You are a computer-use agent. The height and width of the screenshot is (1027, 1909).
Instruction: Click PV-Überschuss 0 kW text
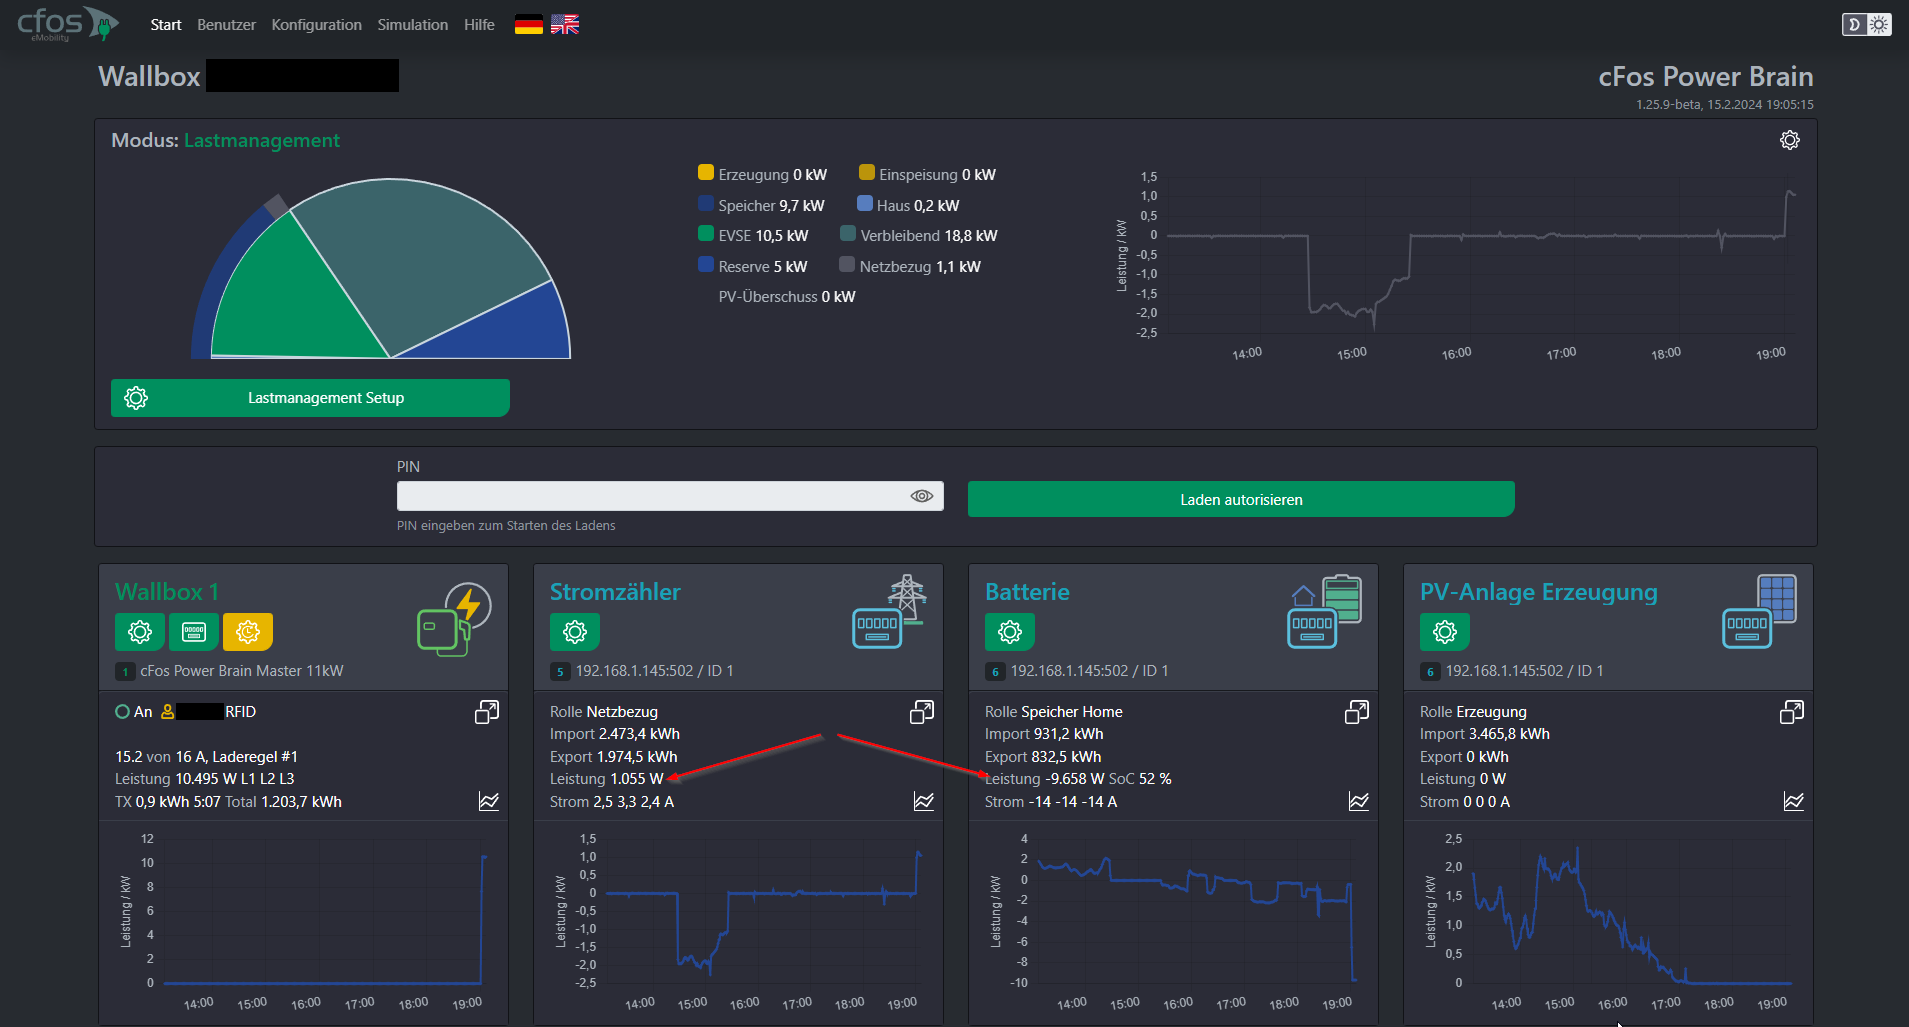[x=787, y=297]
